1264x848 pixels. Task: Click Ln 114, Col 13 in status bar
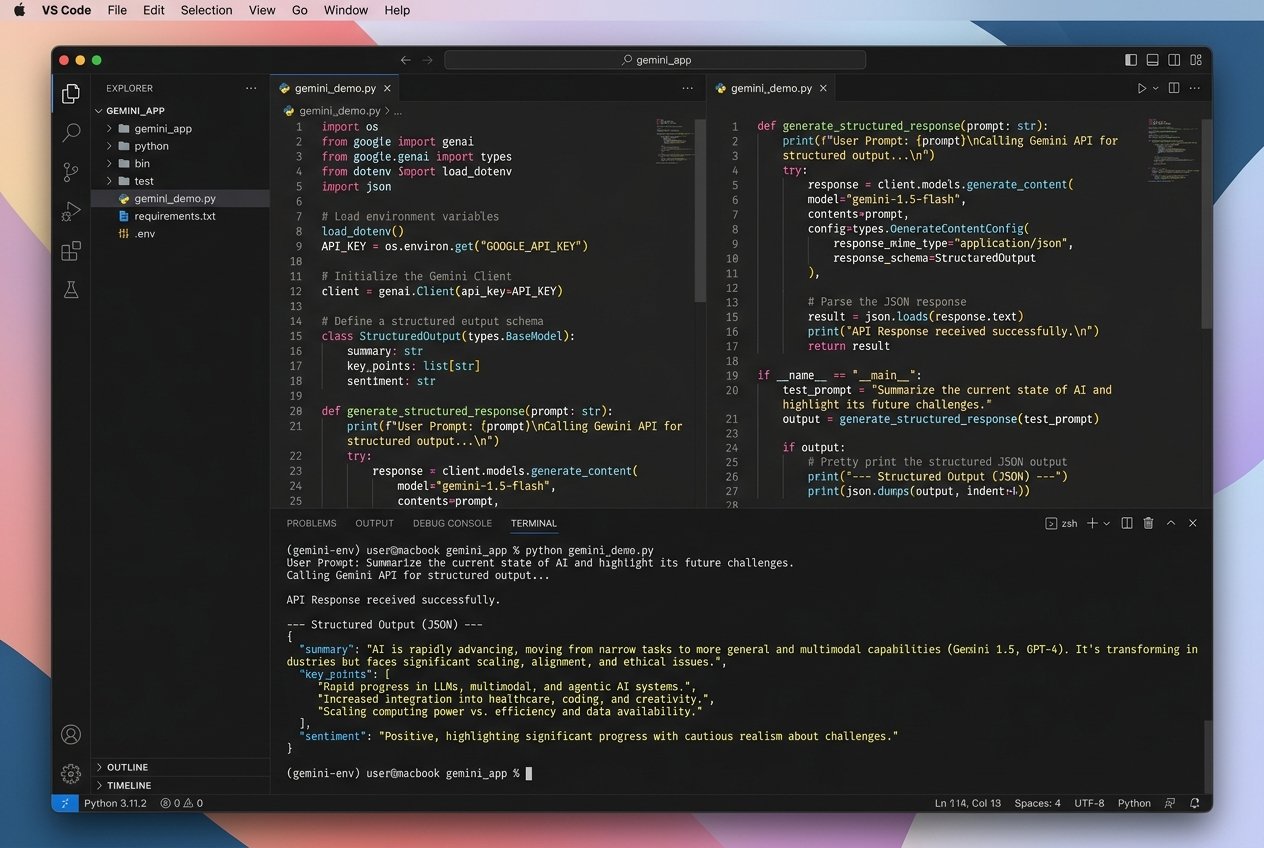pos(968,803)
